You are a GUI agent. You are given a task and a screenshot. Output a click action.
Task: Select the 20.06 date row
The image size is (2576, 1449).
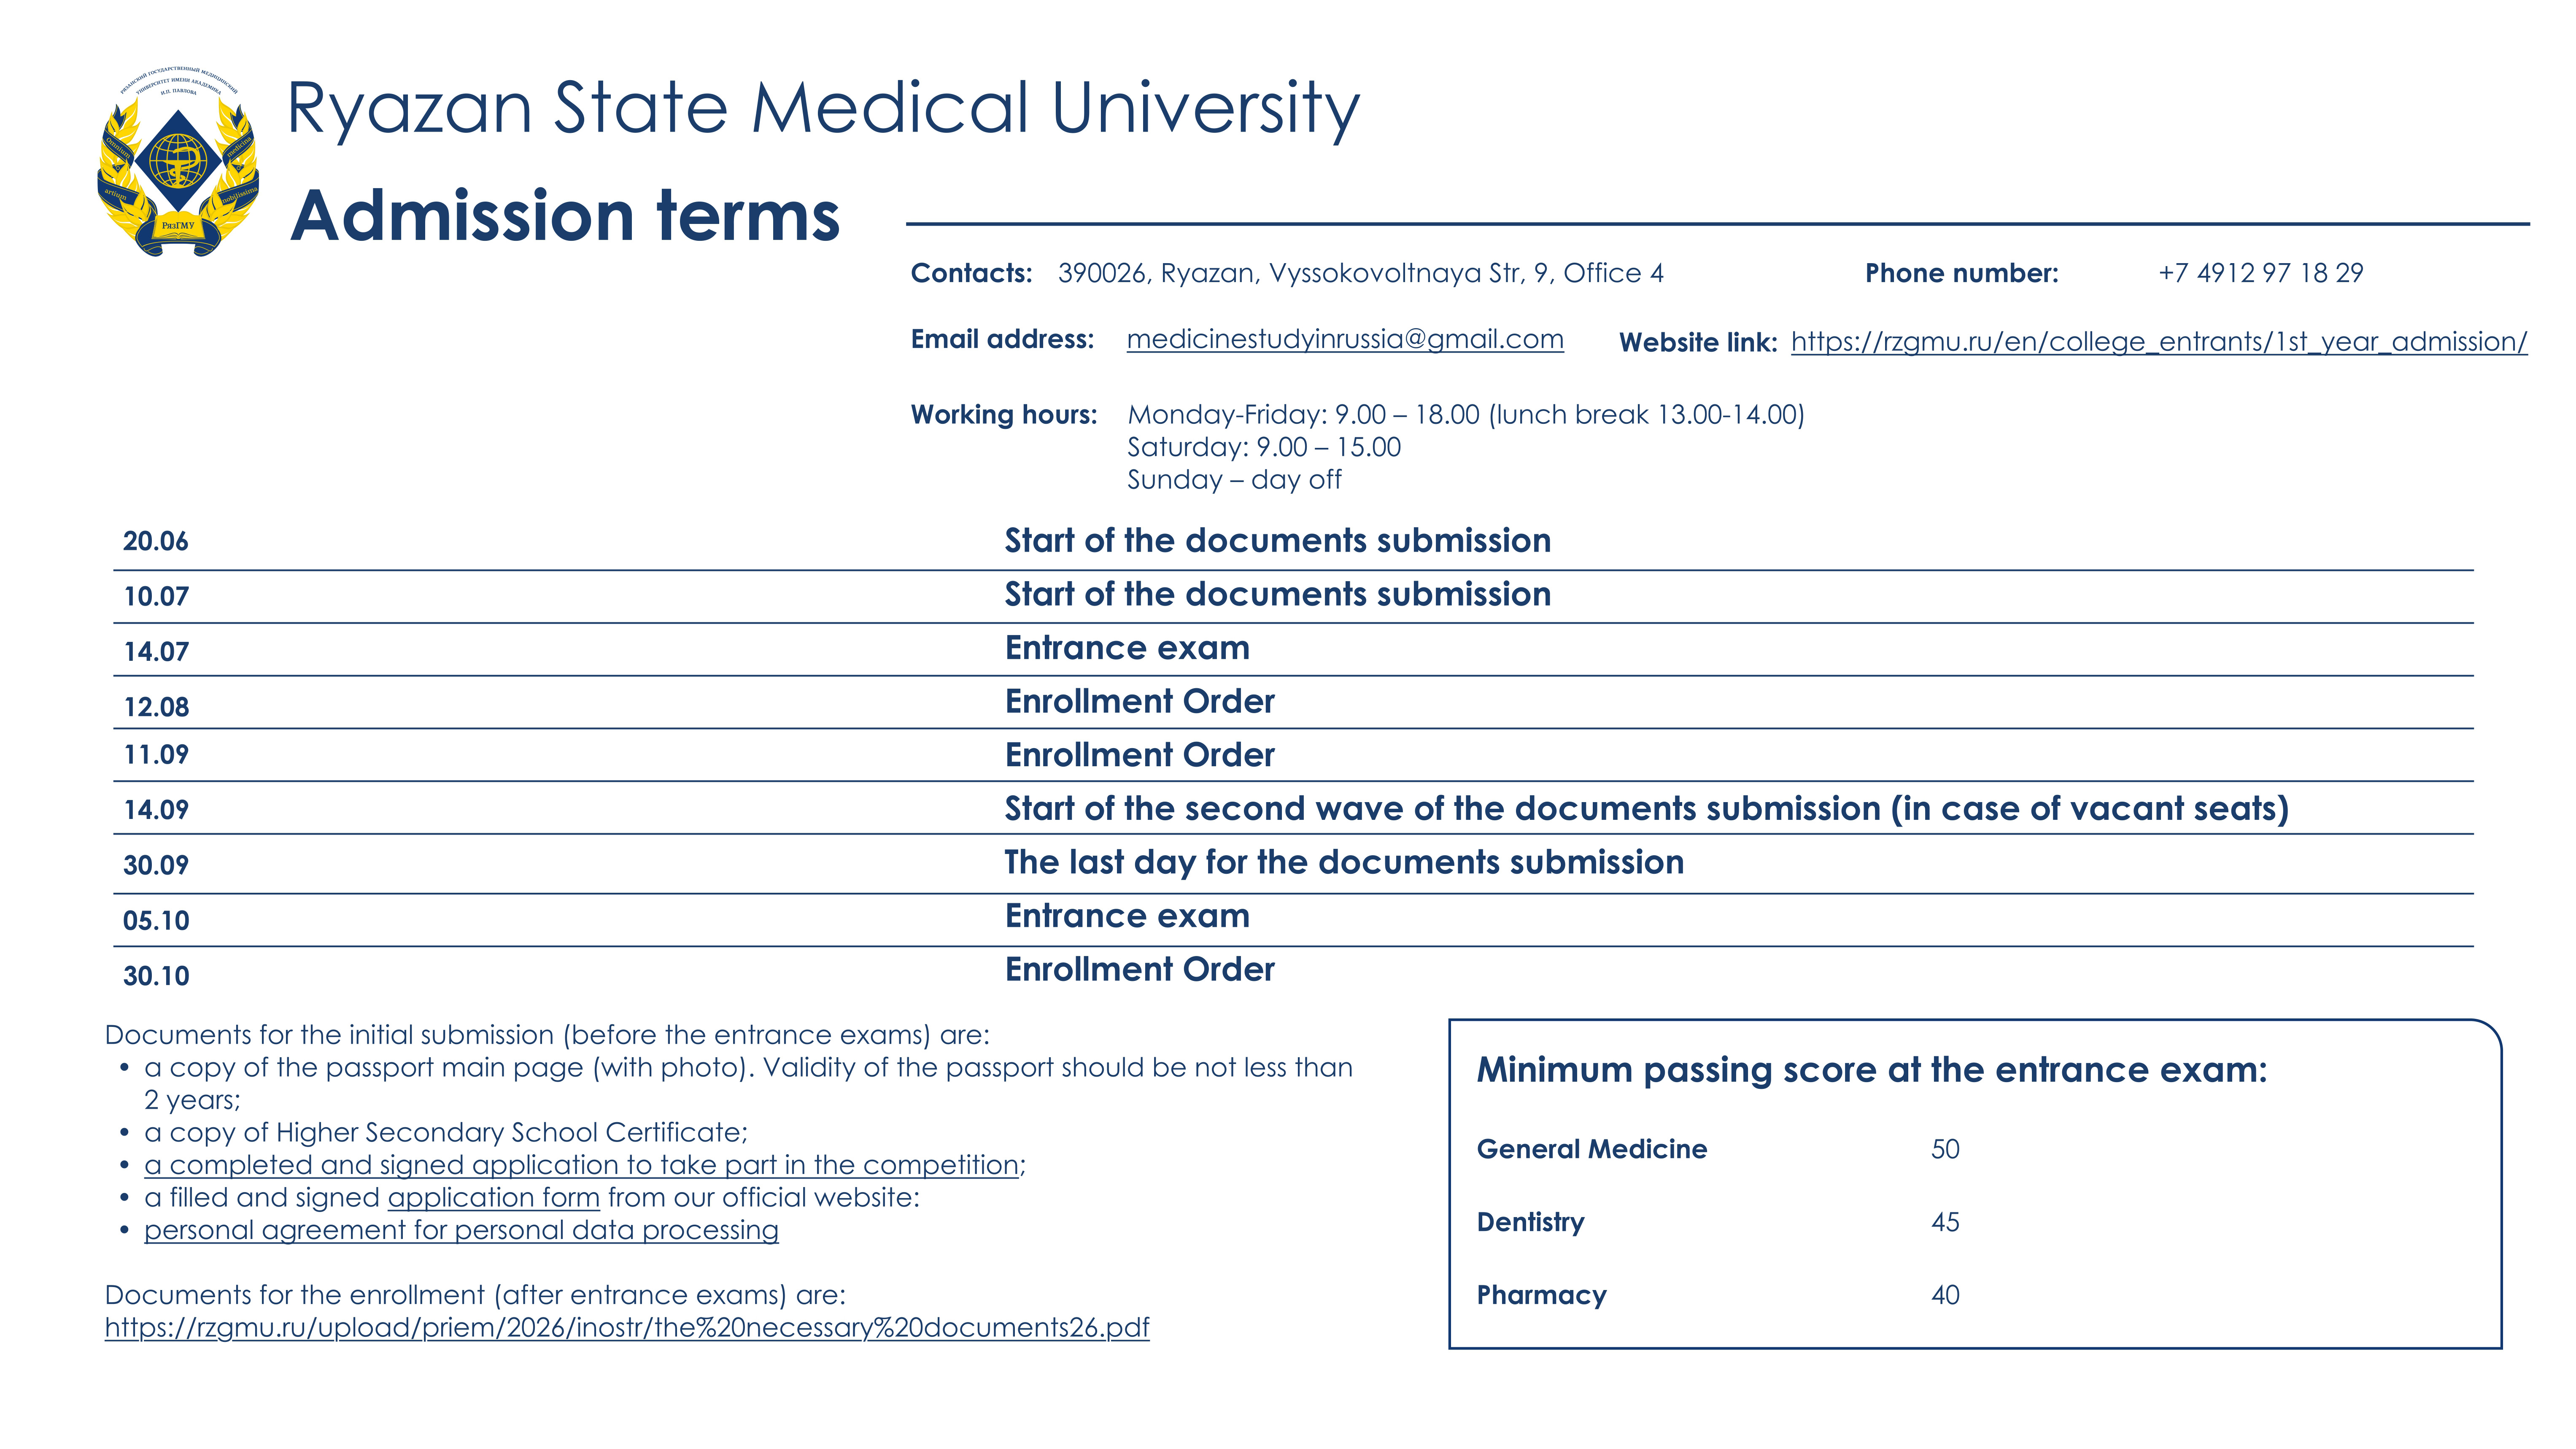click(1293, 541)
